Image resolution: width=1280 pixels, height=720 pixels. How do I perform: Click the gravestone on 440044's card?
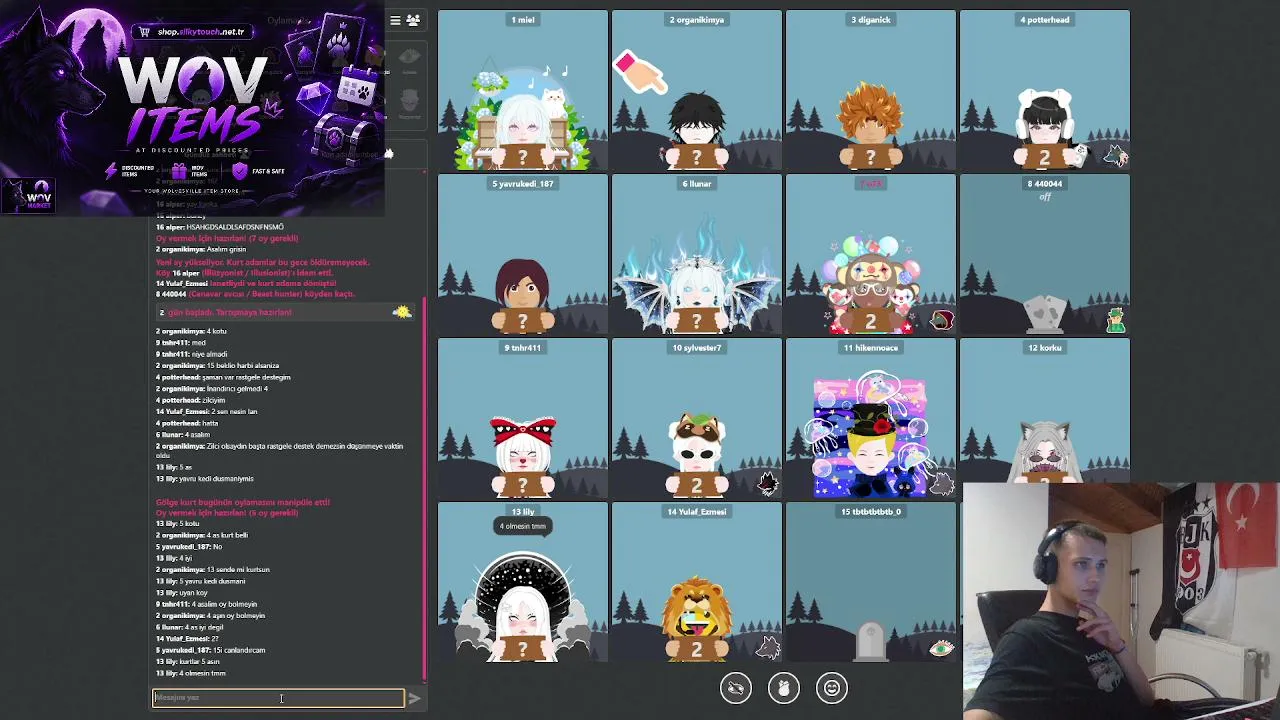[1045, 314]
